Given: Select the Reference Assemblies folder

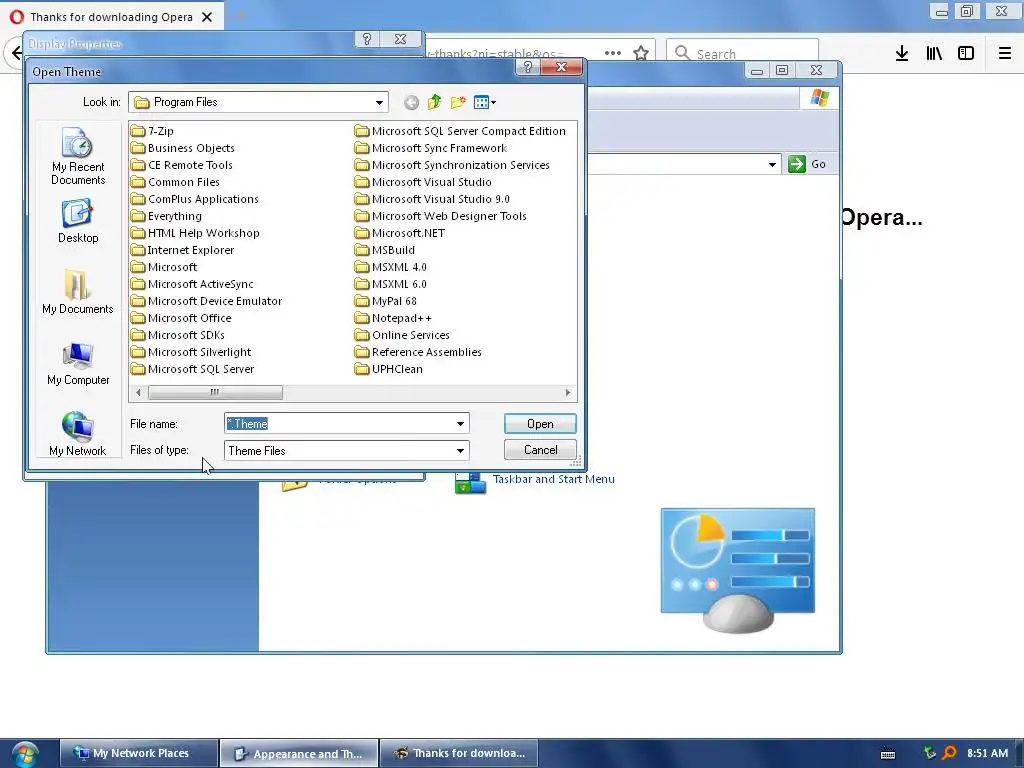Looking at the screenshot, I should 418,352.
